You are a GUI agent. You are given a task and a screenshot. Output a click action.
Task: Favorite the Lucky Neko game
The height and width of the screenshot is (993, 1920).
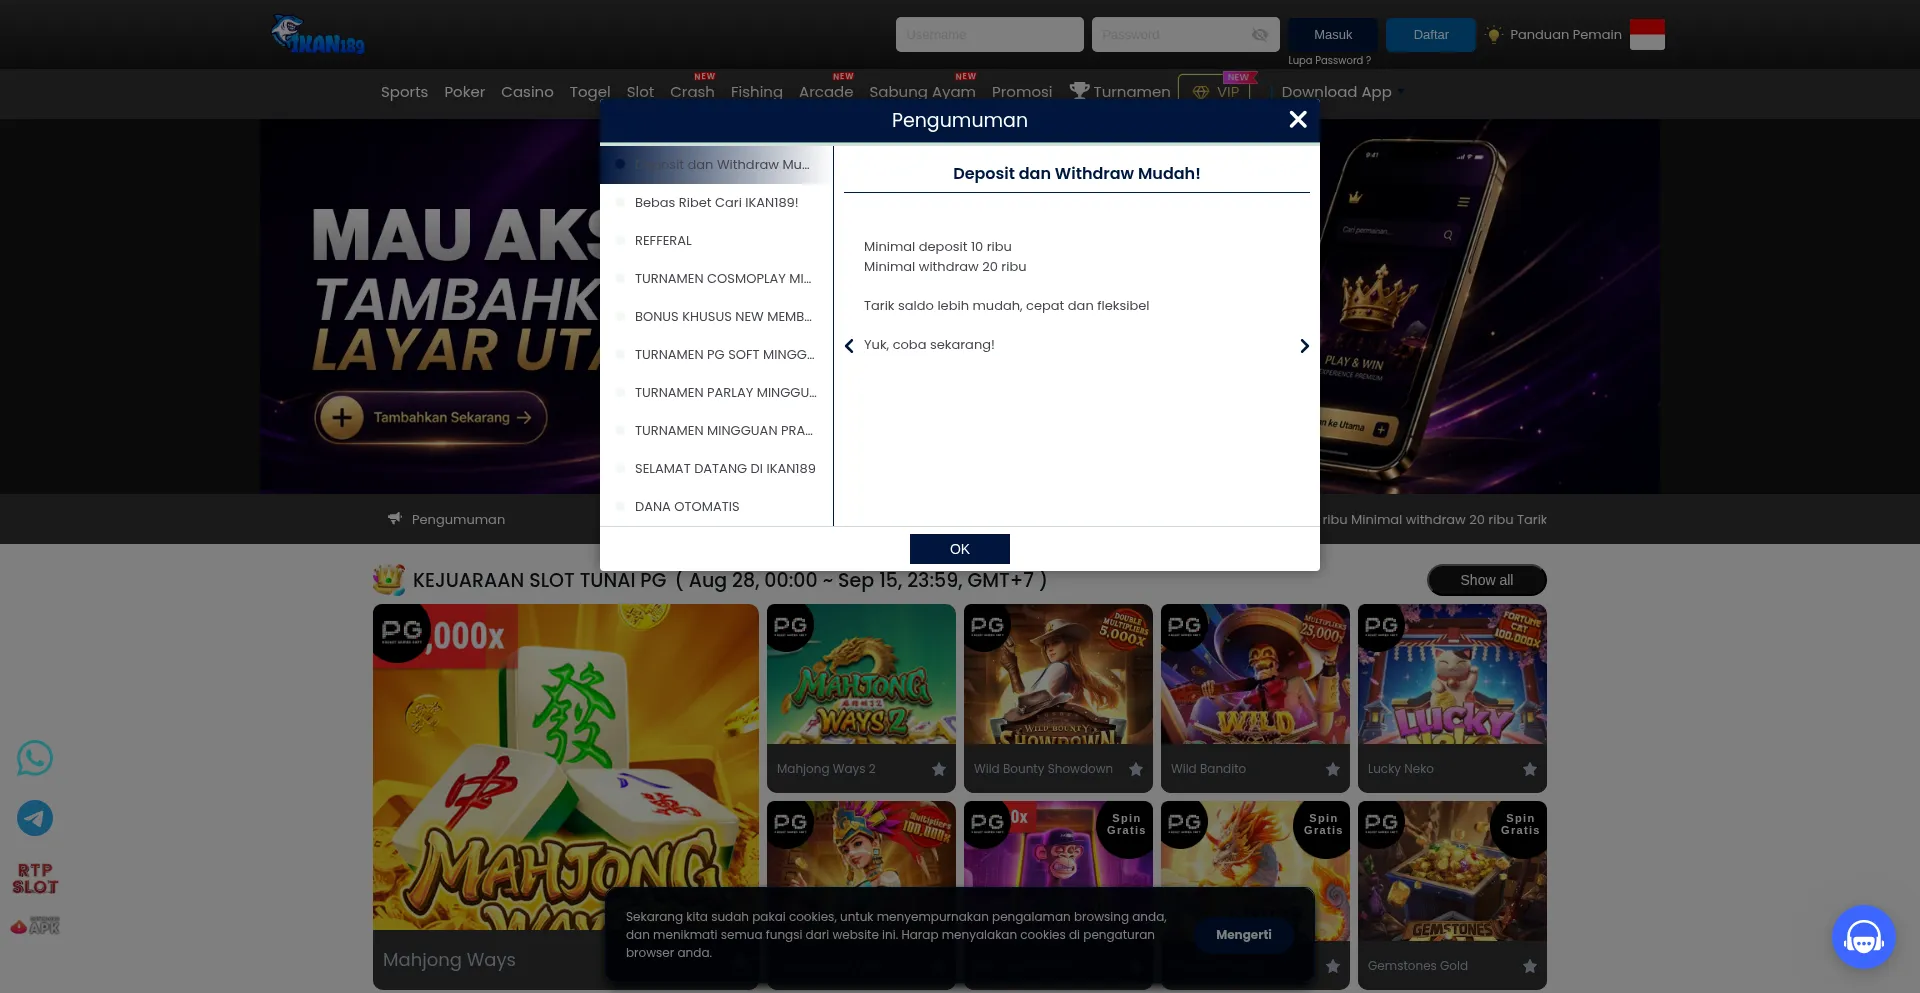pyautogui.click(x=1530, y=769)
